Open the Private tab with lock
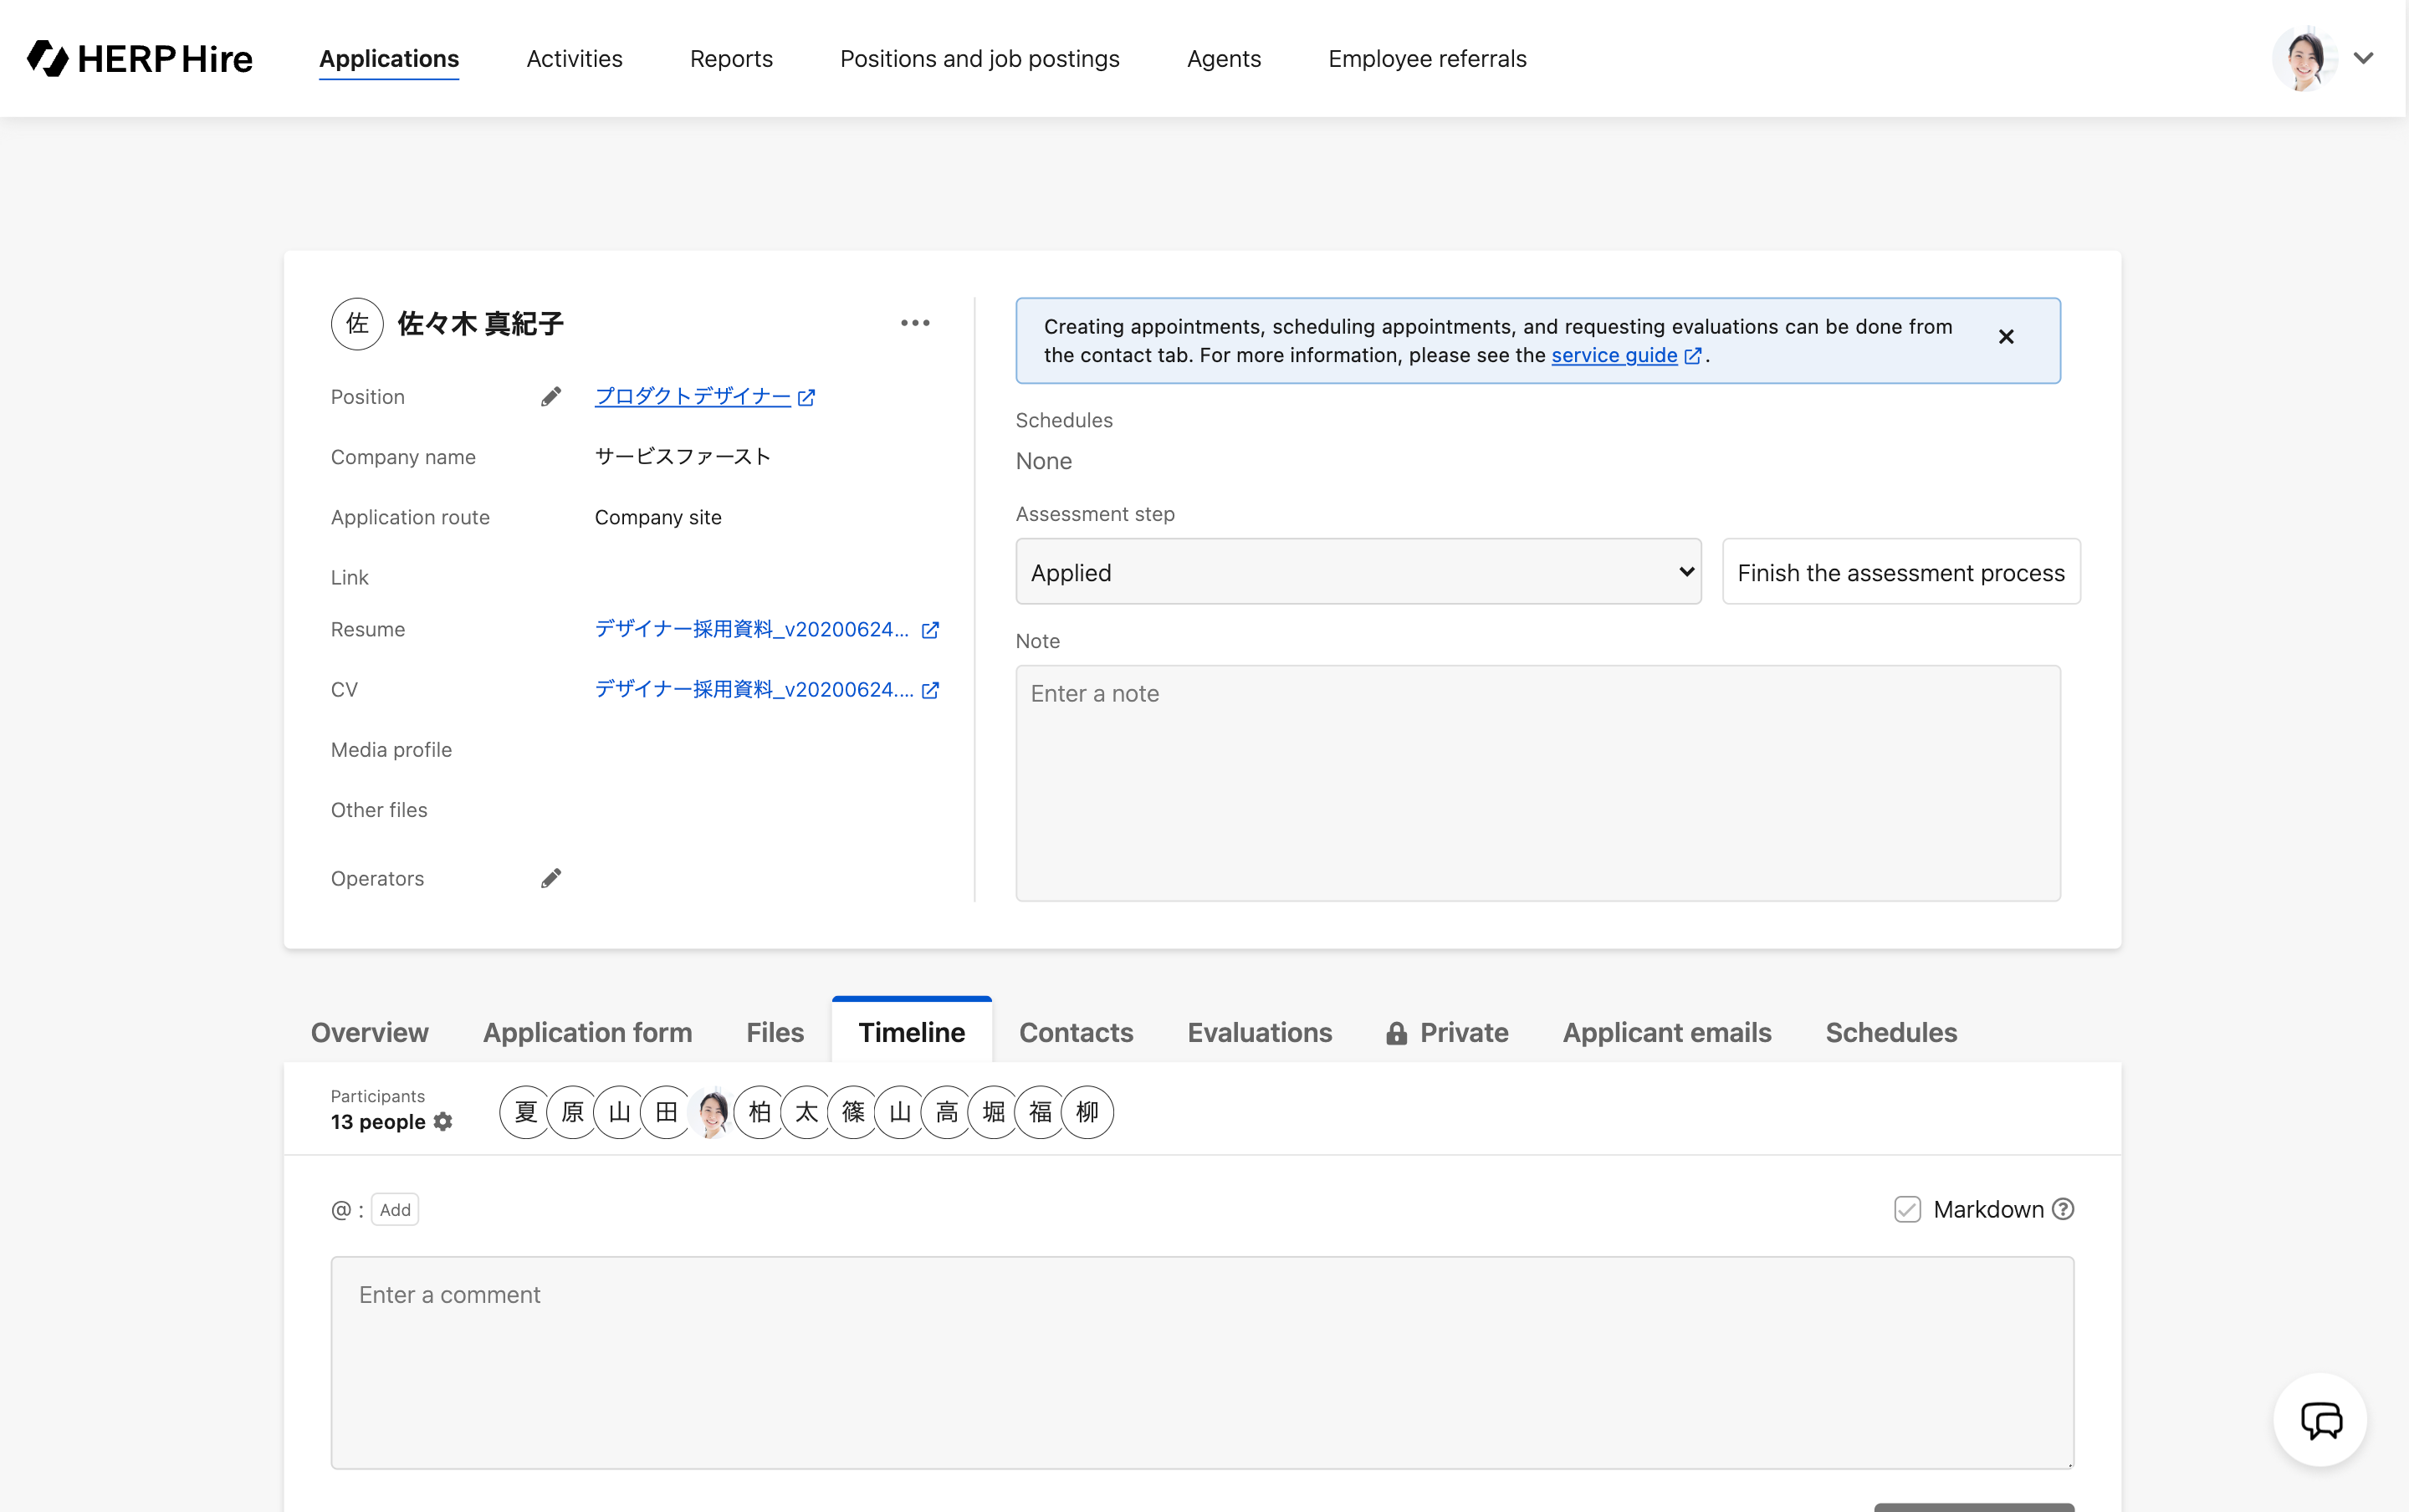 click(1447, 1032)
